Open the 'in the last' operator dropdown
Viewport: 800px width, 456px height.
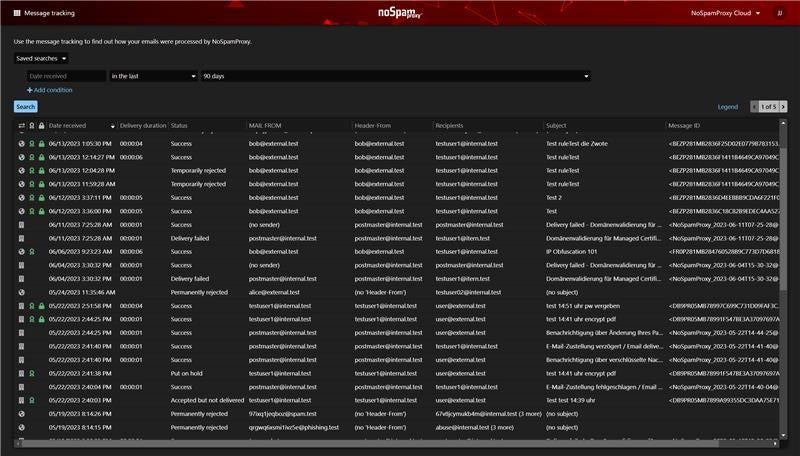coord(153,76)
